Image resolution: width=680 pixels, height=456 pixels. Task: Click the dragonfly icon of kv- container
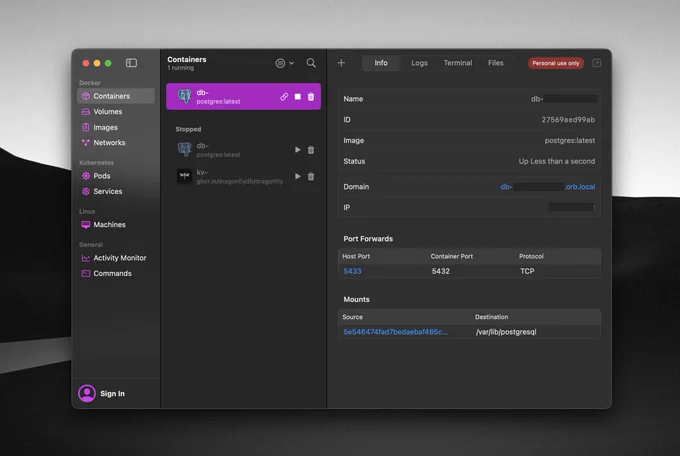point(184,176)
